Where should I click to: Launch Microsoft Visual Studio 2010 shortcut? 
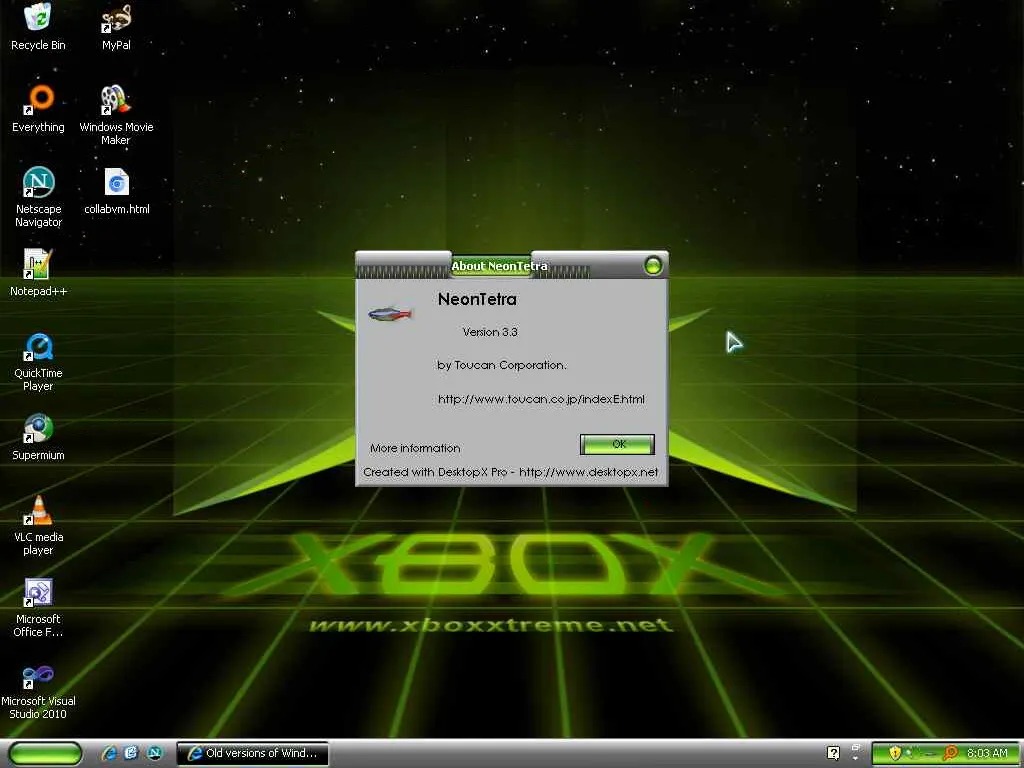(38, 690)
